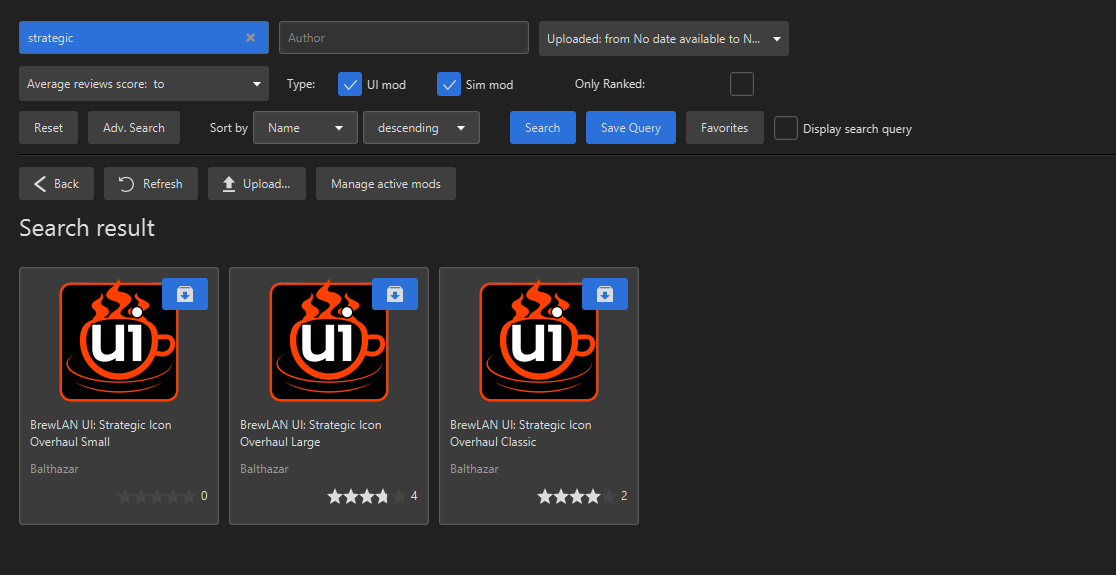Click author Balthazar on Overhaul Large card
1116x575 pixels.
[x=264, y=469]
